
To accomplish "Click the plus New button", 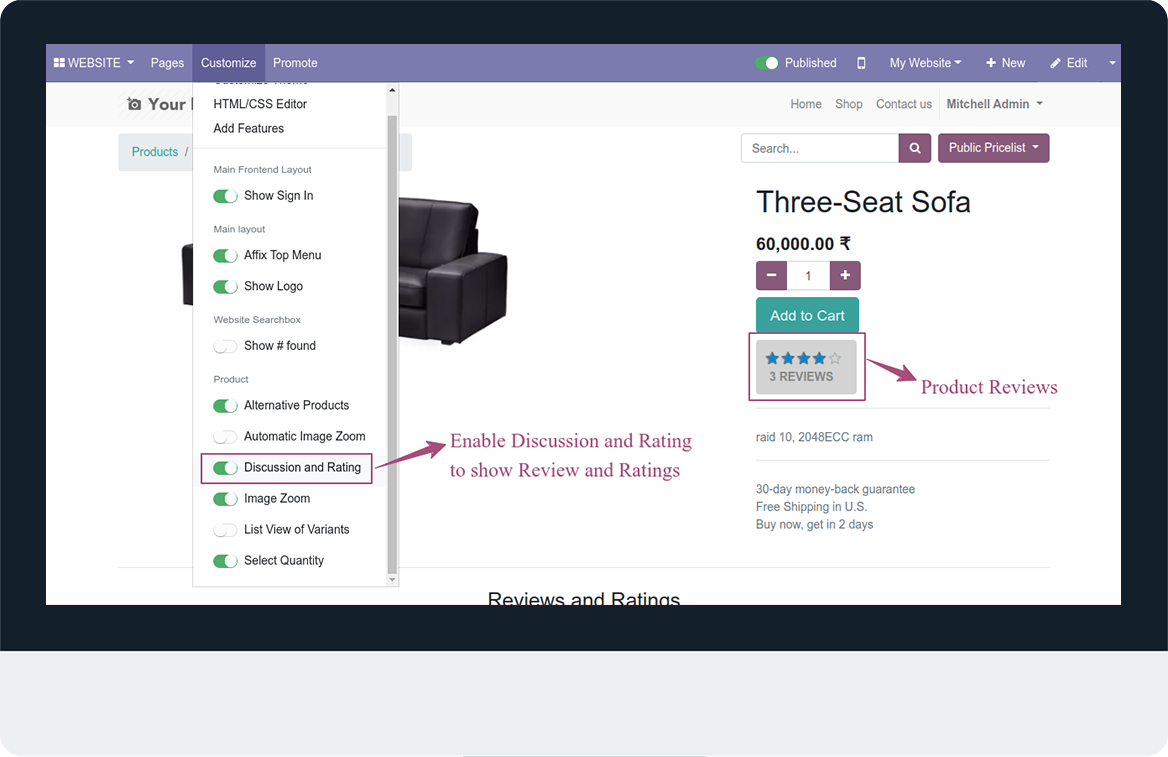I will [1006, 63].
